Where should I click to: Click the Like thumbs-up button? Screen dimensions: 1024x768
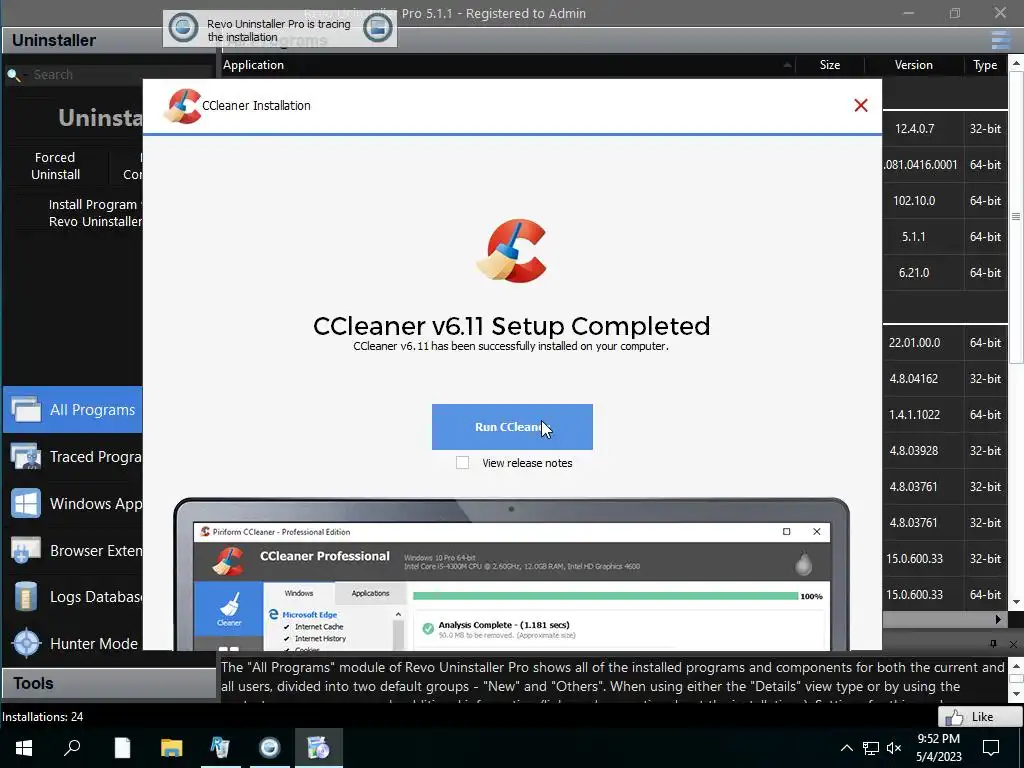click(980, 716)
